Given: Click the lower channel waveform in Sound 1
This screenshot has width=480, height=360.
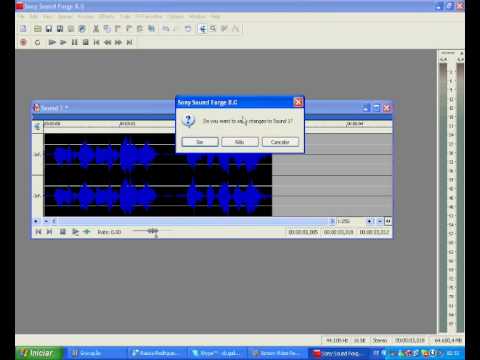Looking at the screenshot, I should pyautogui.click(x=158, y=196).
